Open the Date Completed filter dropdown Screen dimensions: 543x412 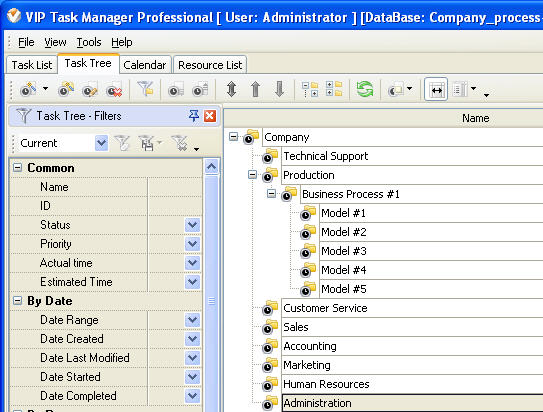192,396
